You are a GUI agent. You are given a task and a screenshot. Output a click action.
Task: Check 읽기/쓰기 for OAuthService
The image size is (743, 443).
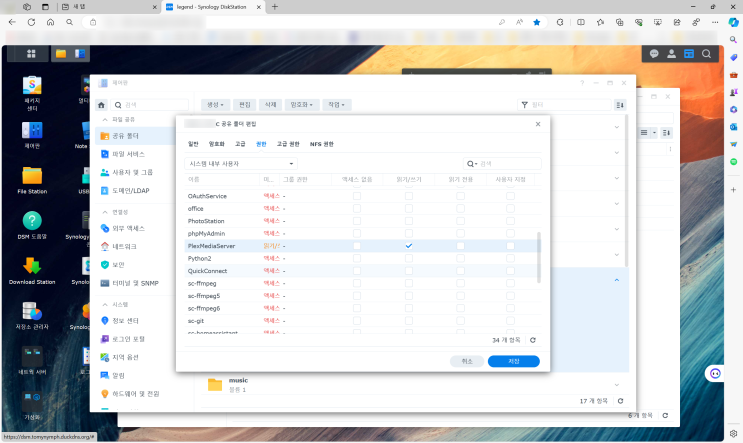pos(408,196)
